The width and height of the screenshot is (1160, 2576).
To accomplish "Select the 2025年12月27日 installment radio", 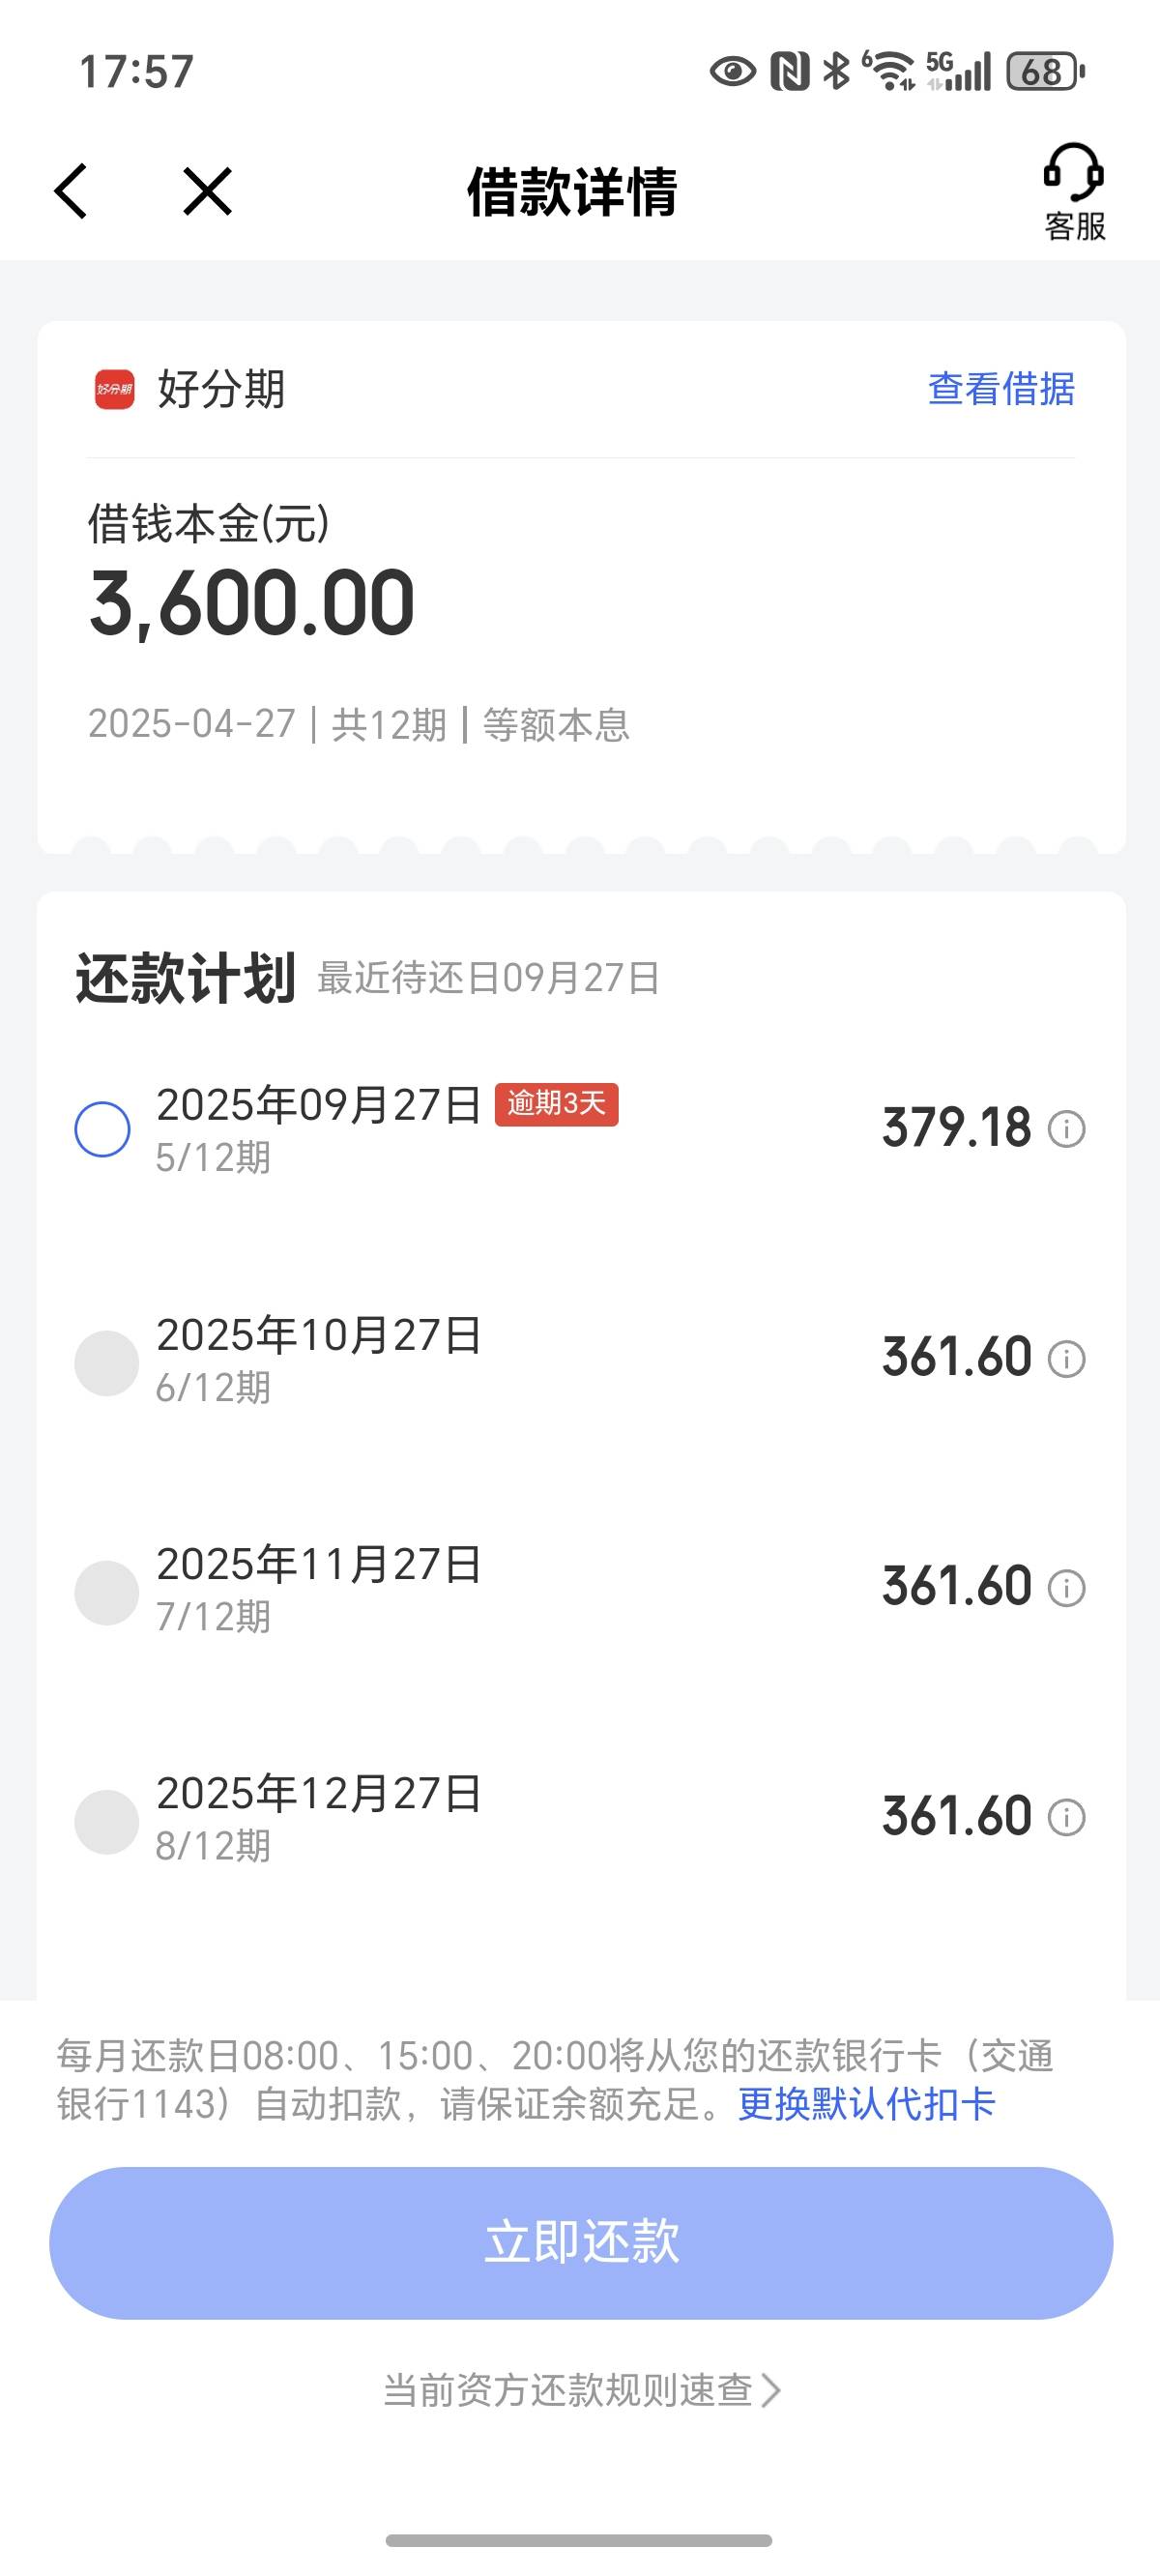I will click(x=106, y=1821).
